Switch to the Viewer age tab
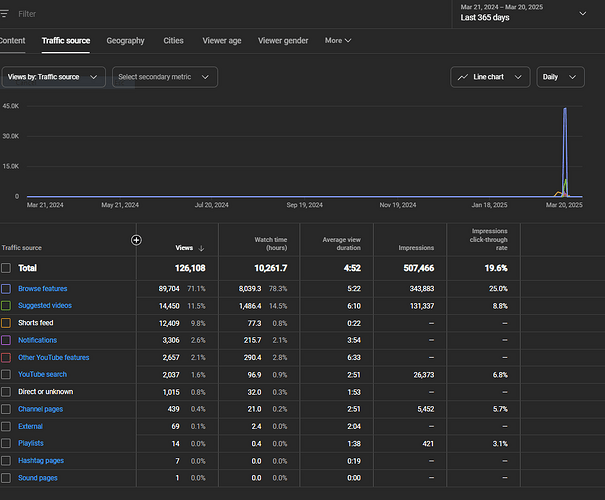 coord(222,41)
